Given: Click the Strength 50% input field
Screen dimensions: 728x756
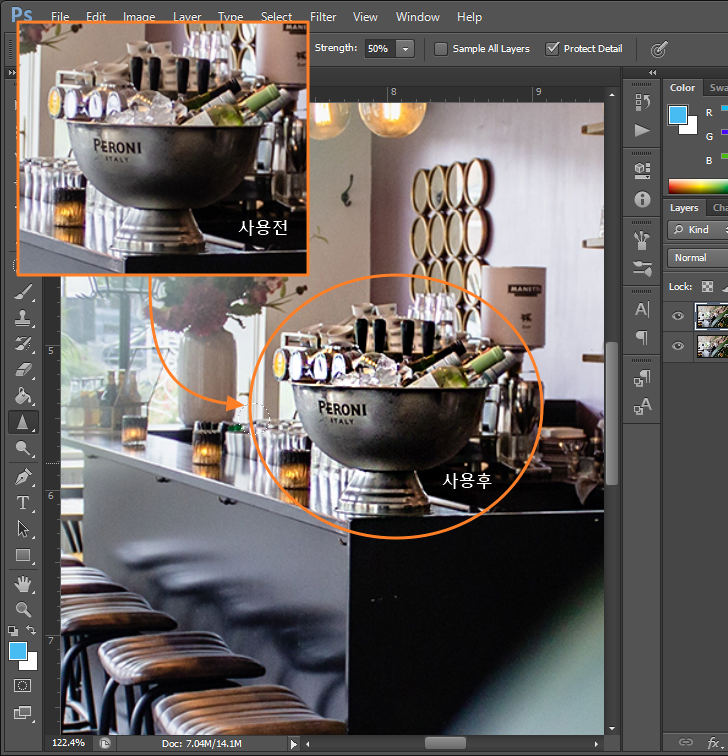Looking at the screenshot, I should 379,49.
